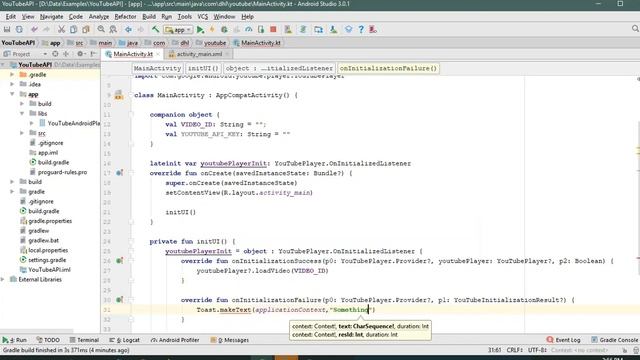Open the Event Log panel
The width and height of the screenshot is (640, 360).
tap(563, 340)
